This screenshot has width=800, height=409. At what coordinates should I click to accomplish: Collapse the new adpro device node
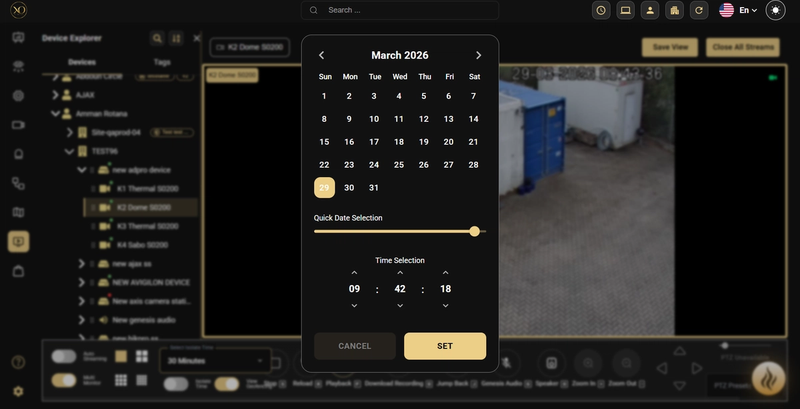pos(81,170)
